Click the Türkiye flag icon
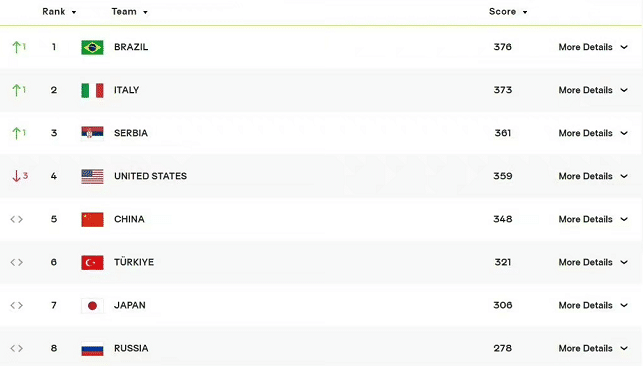Viewport: 643px width, 366px height. tap(92, 263)
